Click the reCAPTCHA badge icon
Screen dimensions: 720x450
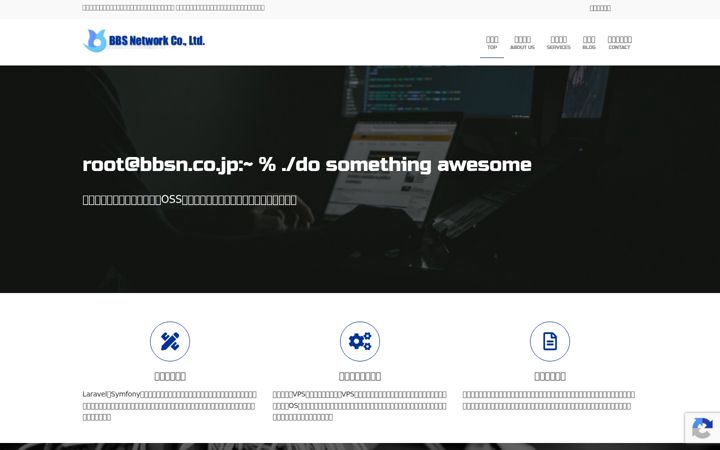[702, 428]
